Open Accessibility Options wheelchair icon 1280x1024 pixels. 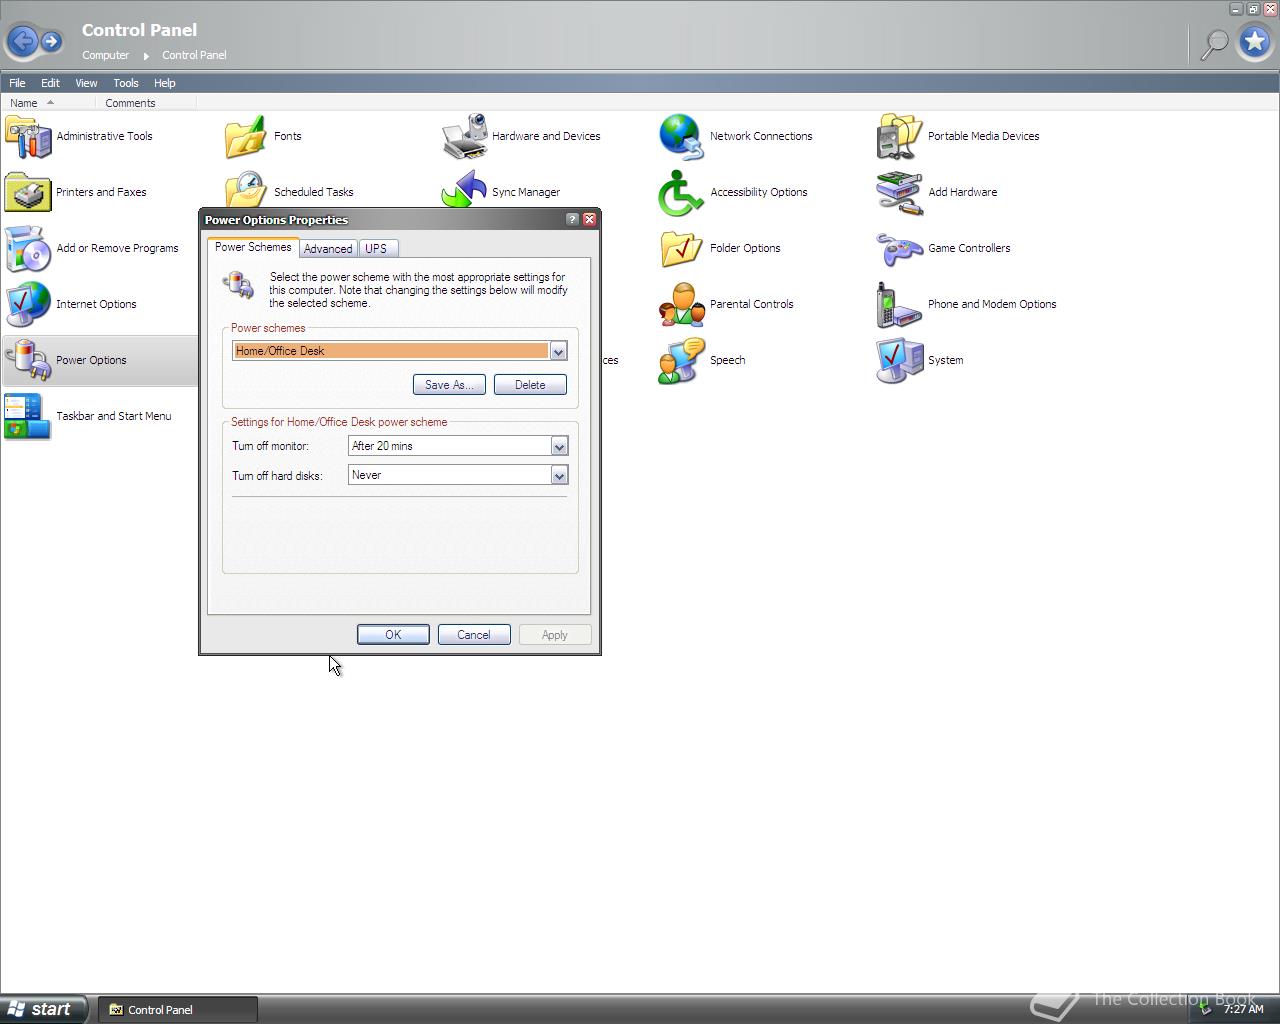[682, 193]
